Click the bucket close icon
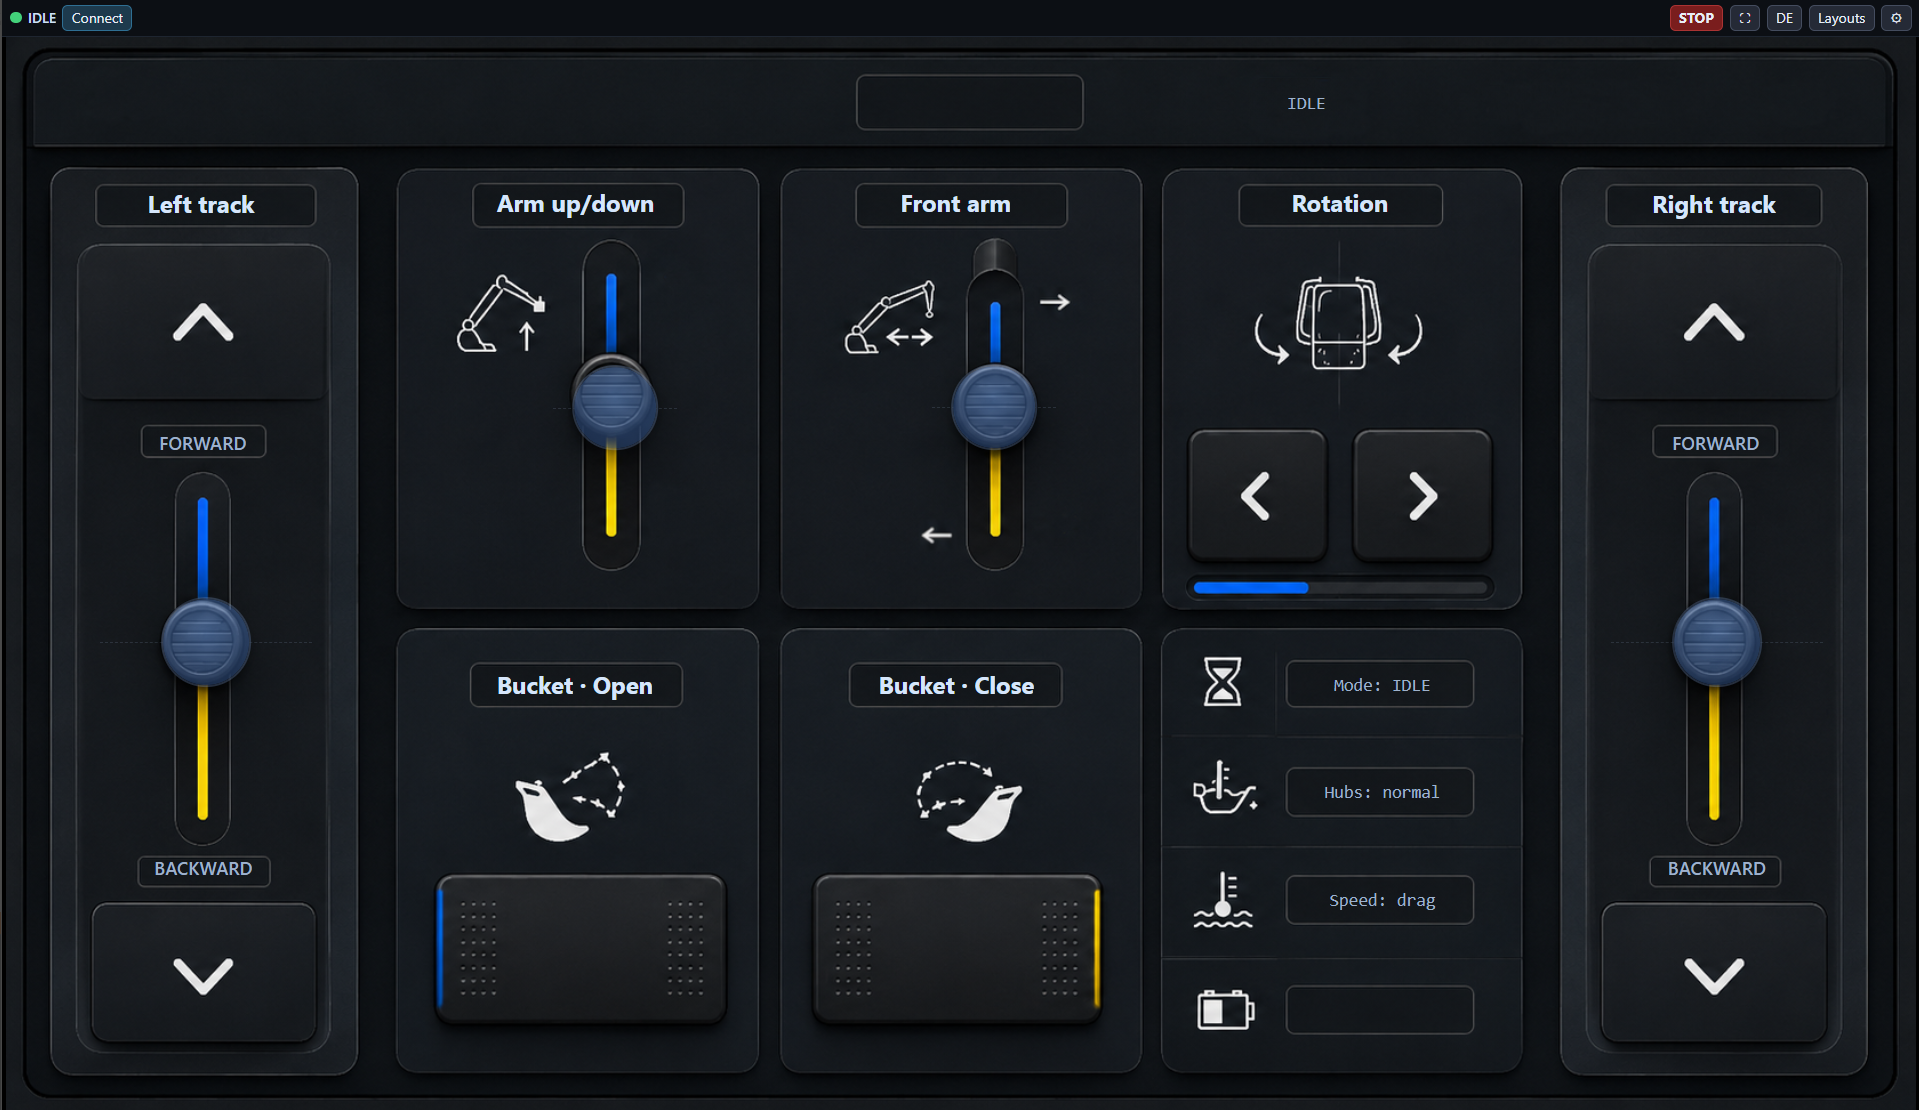 click(970, 801)
